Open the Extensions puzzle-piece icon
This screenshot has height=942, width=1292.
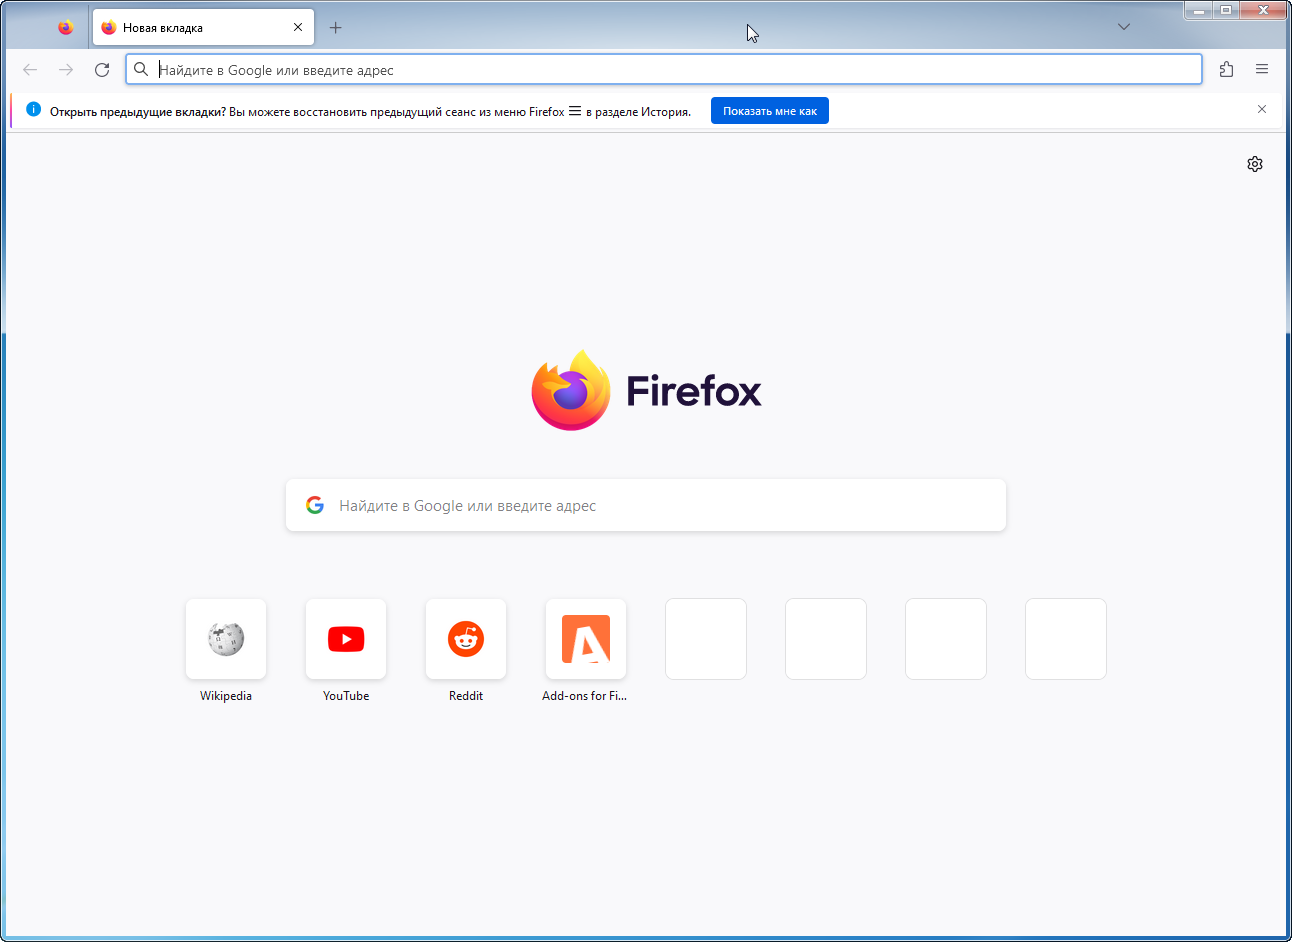coord(1226,70)
